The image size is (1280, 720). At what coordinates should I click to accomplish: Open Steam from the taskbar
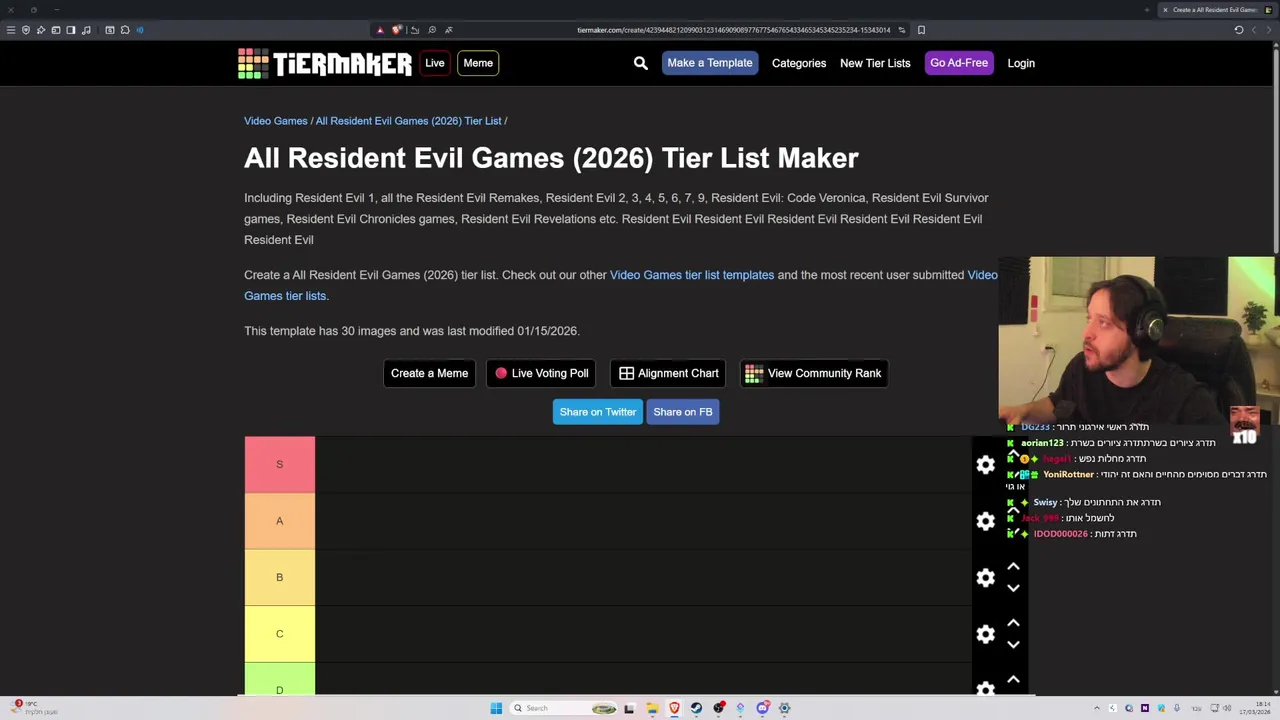coord(696,708)
